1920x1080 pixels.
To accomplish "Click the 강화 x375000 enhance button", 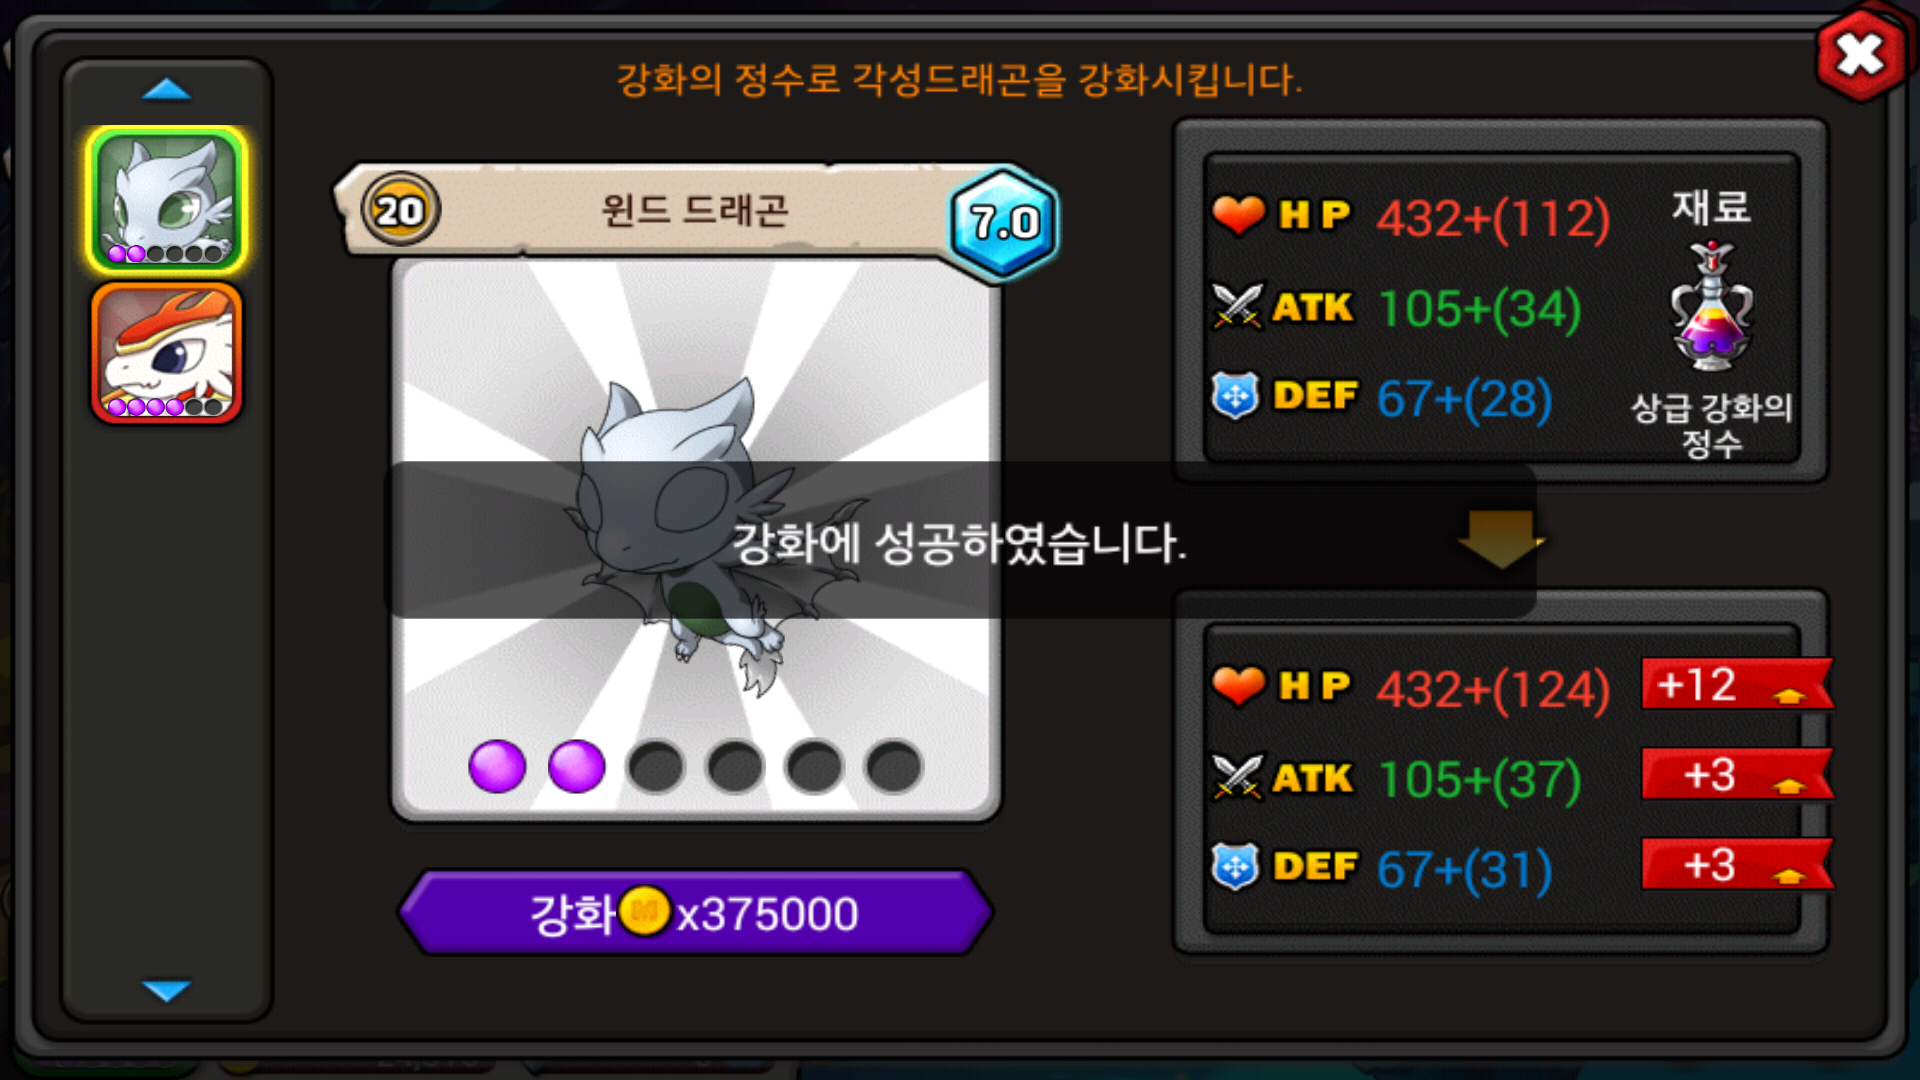I will click(x=695, y=912).
